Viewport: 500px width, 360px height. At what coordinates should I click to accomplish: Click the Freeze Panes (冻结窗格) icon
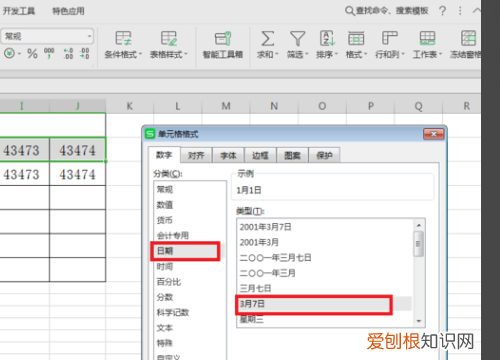click(x=468, y=39)
